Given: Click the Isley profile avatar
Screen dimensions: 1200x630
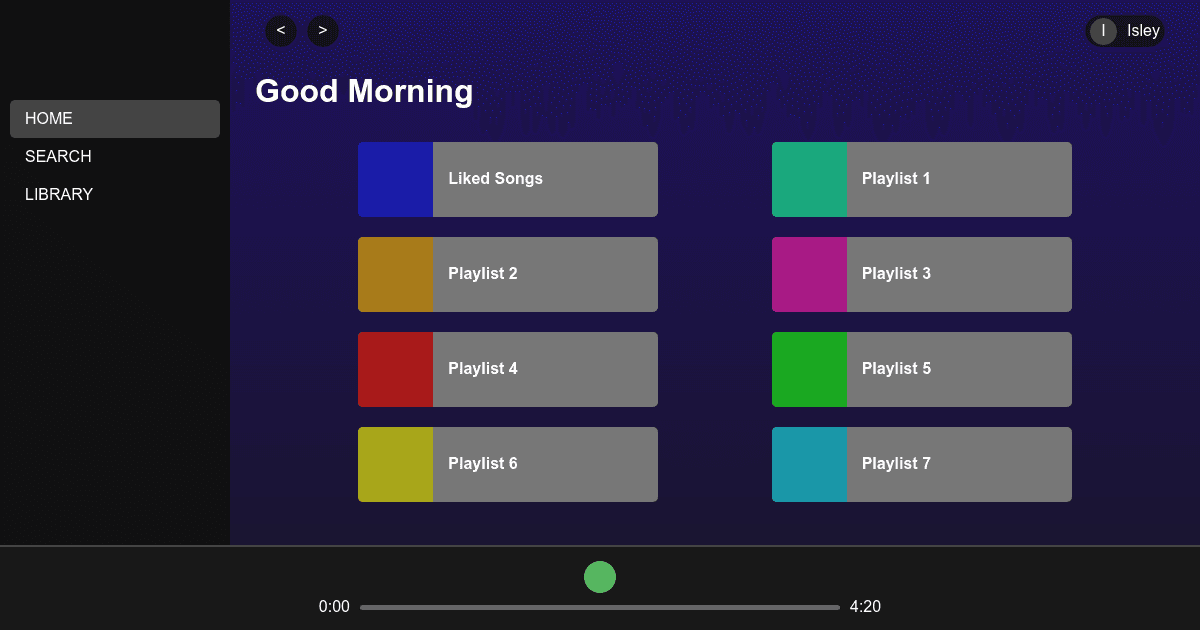Looking at the screenshot, I should click(1103, 31).
